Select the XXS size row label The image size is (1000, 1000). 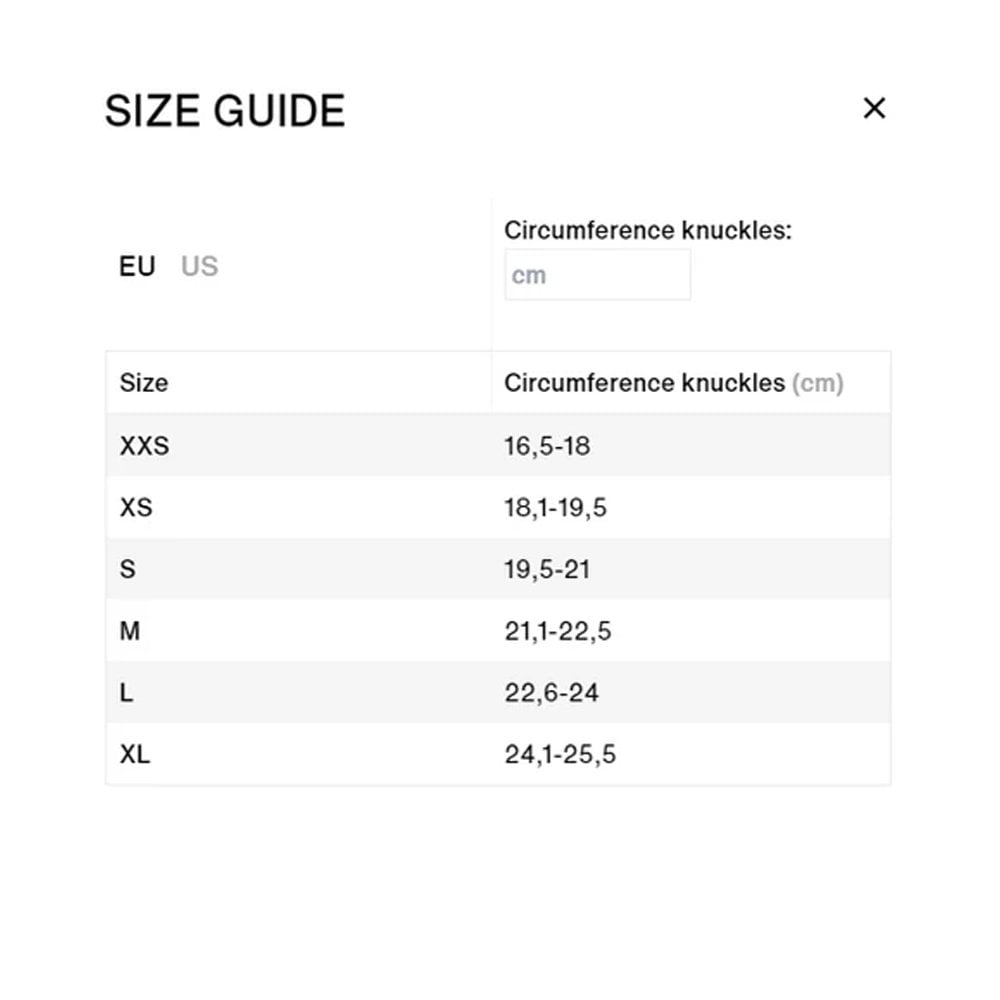[145, 446]
